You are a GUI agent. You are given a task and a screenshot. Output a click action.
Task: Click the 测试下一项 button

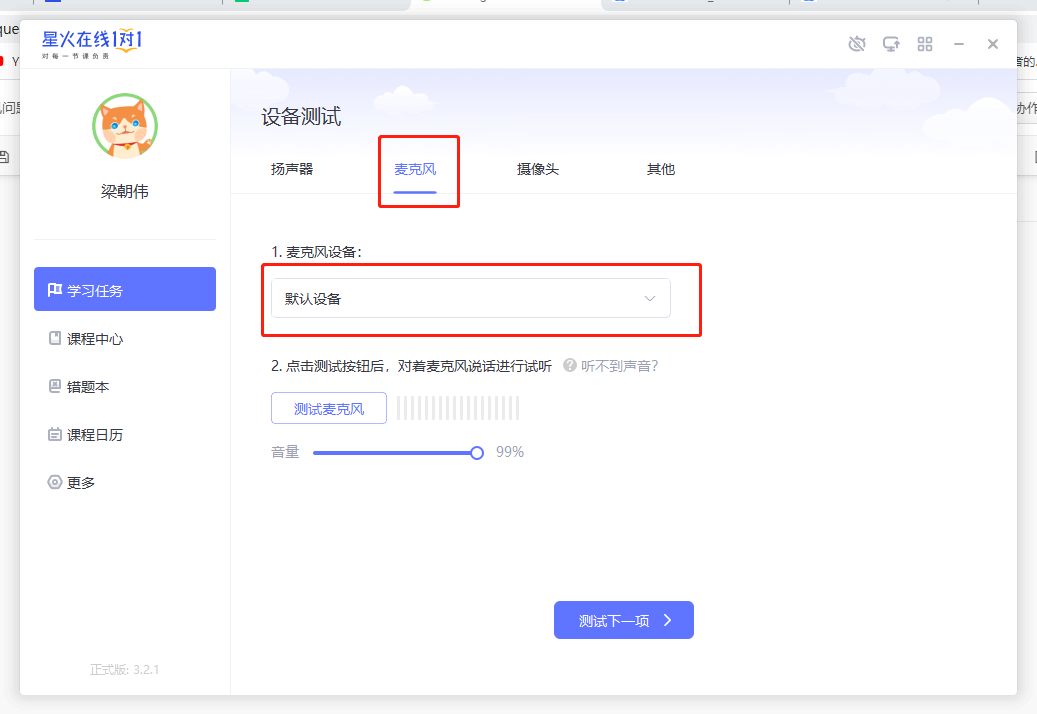[x=624, y=620]
